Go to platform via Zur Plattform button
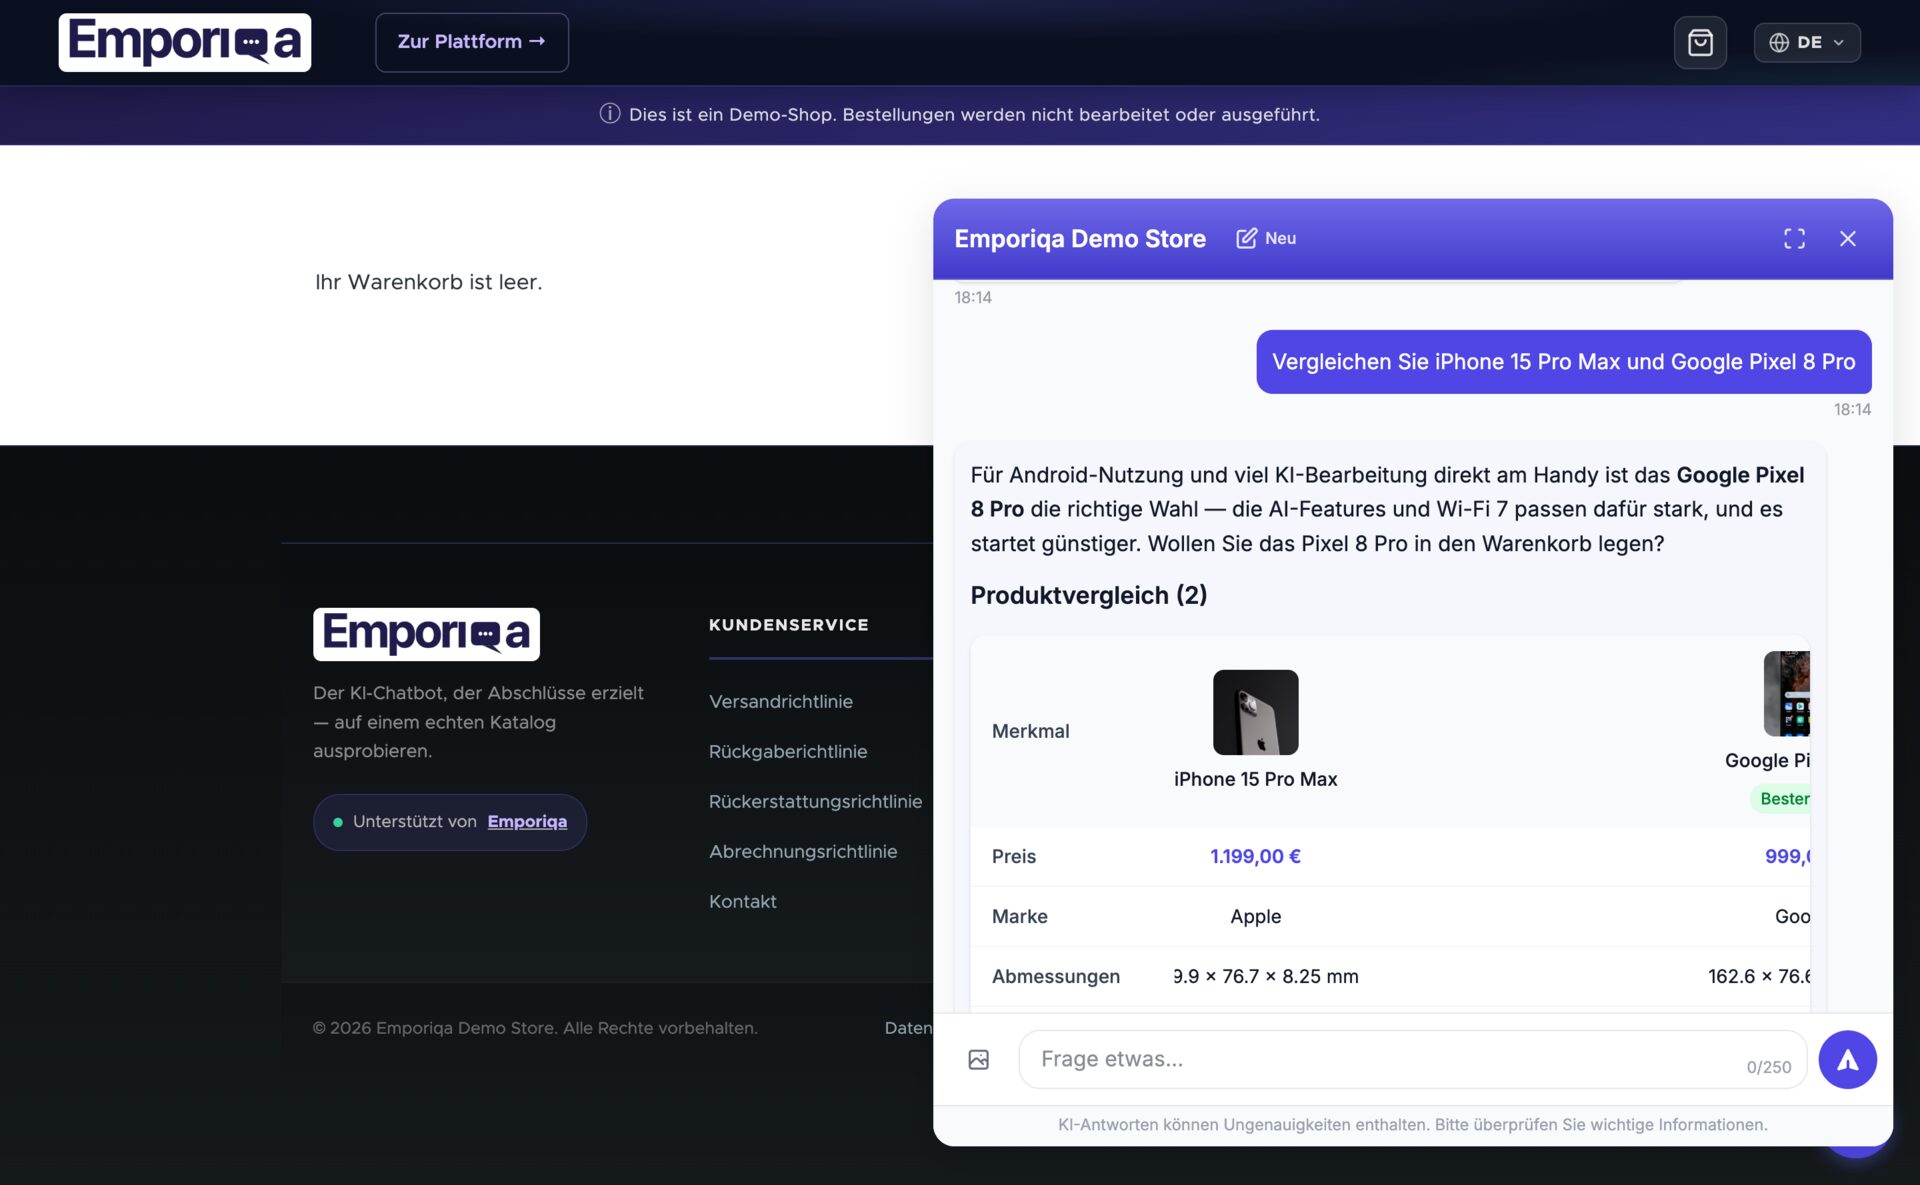This screenshot has height=1185, width=1920. (472, 42)
